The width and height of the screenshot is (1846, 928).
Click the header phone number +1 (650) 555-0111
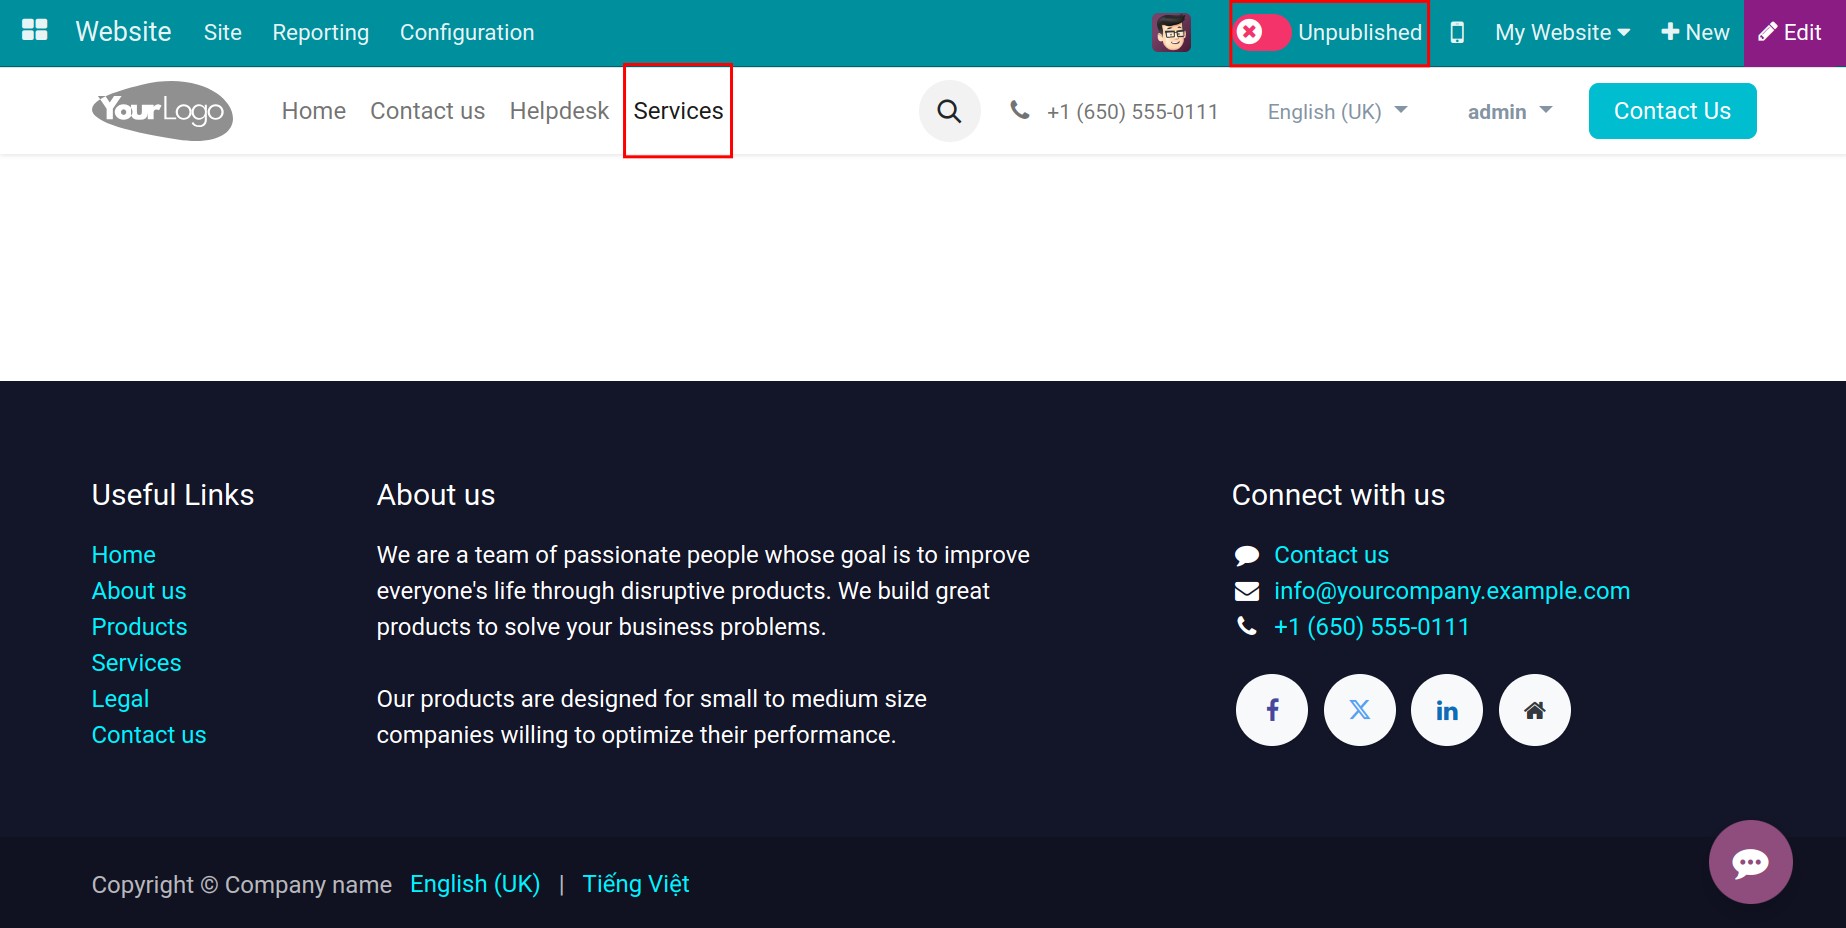coord(1132,112)
